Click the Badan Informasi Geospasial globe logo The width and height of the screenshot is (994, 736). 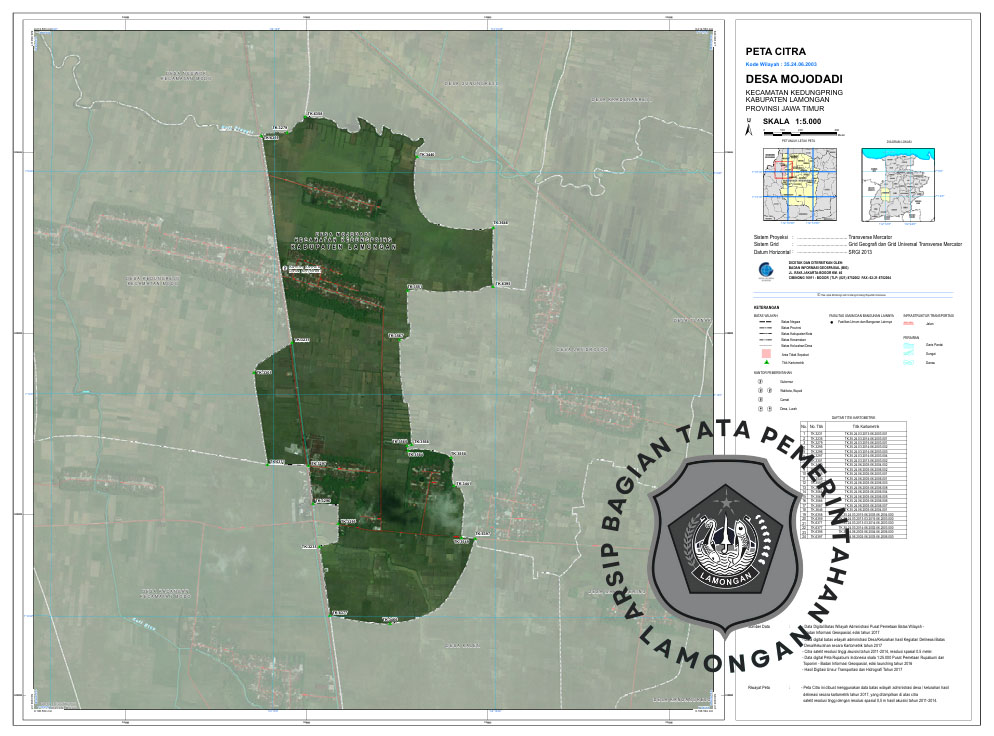pos(765,270)
